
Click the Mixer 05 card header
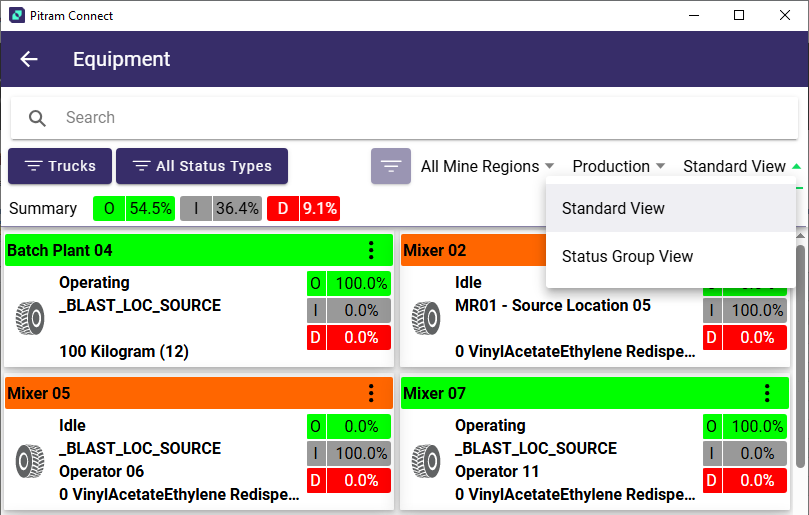click(x=199, y=393)
